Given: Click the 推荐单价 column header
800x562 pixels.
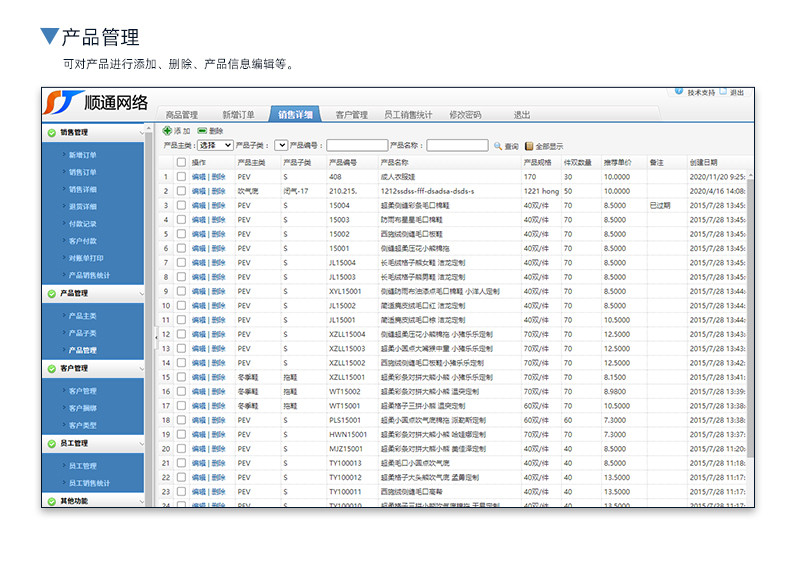Looking at the screenshot, I should tap(617, 163).
